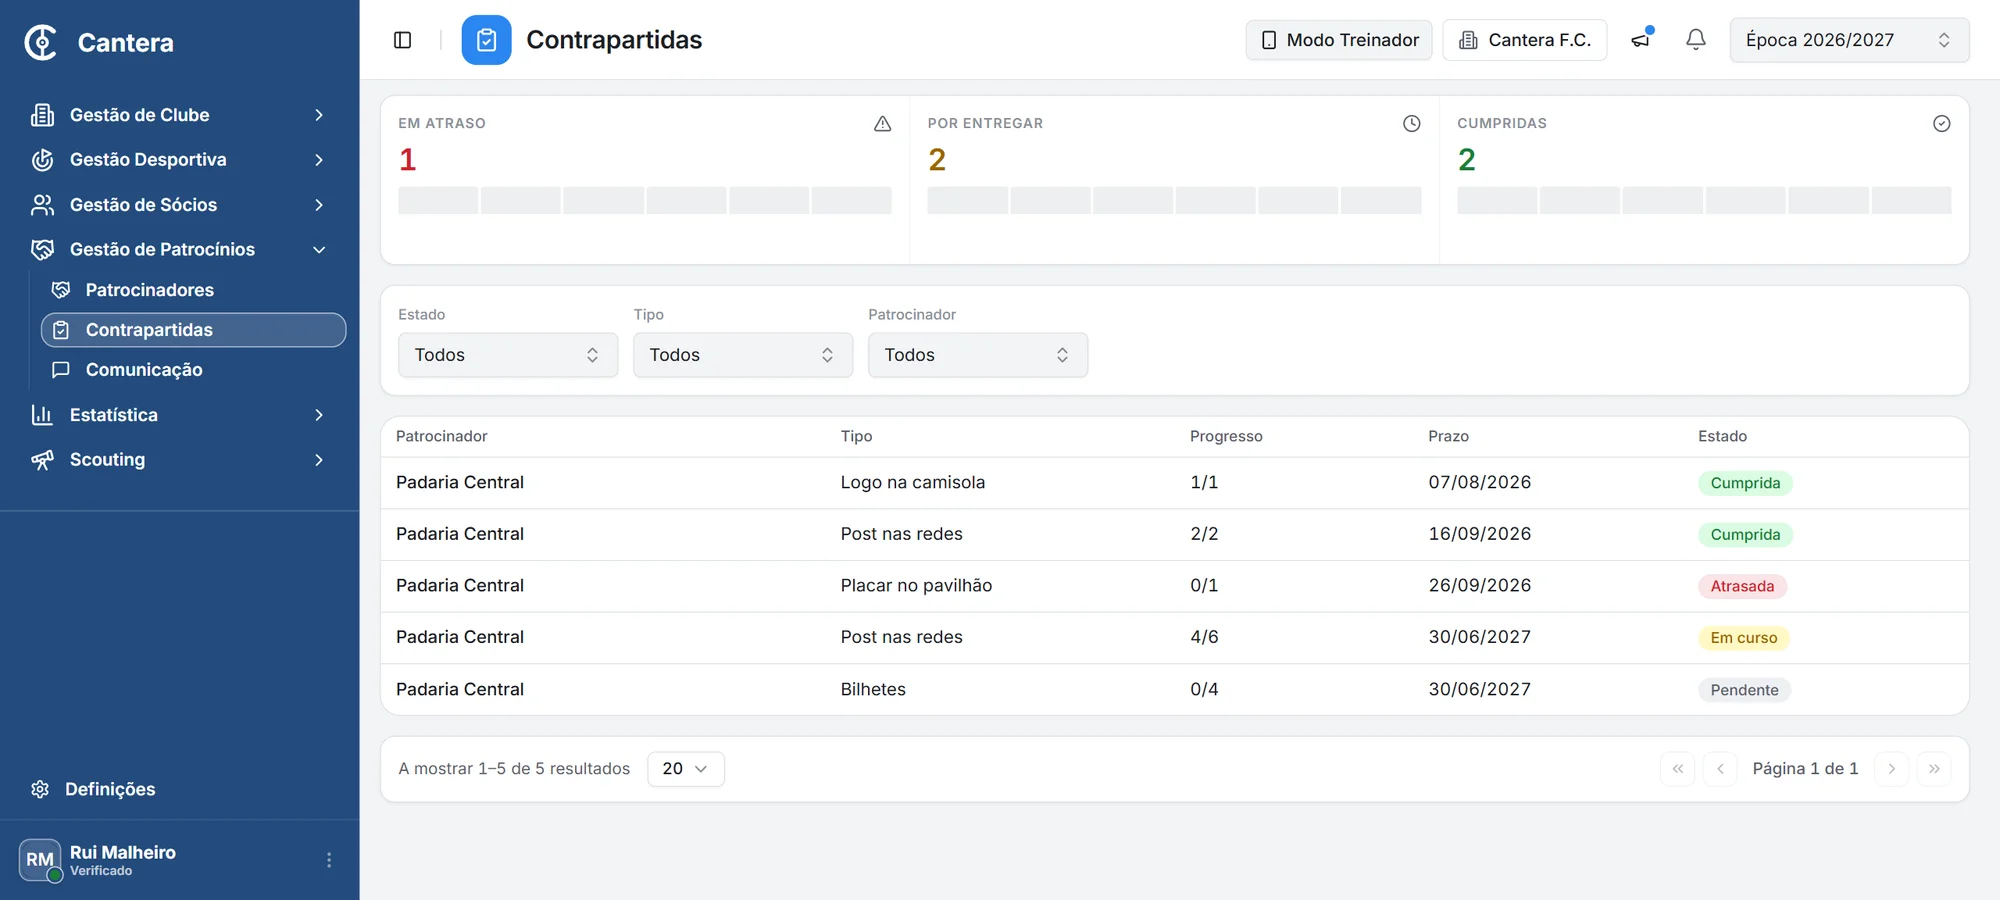2000x900 pixels.
Task: Collapse Gestão de Patrocínios menu
Action: point(179,250)
